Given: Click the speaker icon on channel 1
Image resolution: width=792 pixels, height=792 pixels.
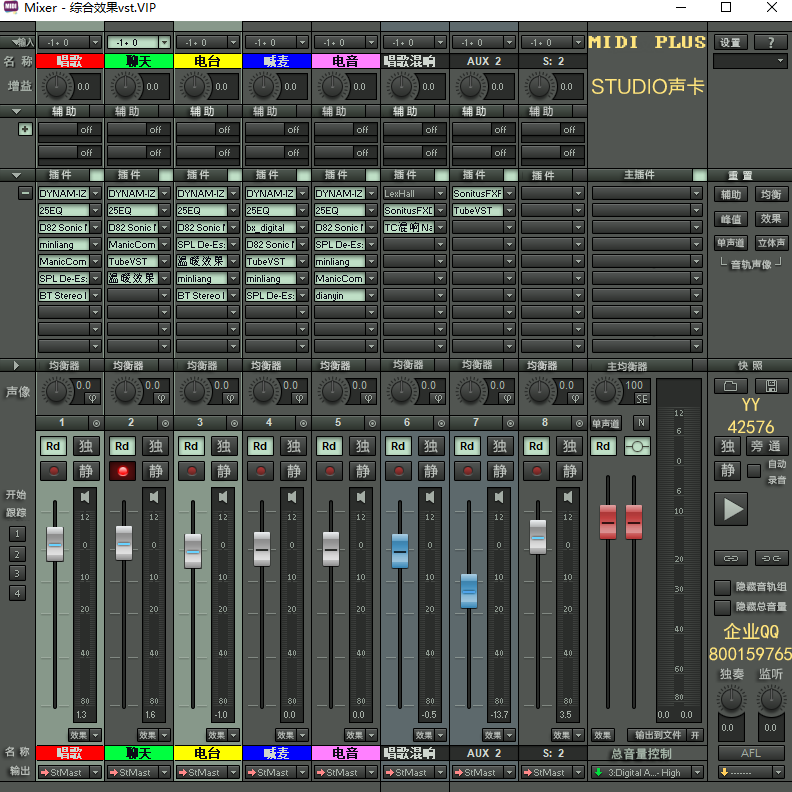Looking at the screenshot, I should [x=85, y=497].
